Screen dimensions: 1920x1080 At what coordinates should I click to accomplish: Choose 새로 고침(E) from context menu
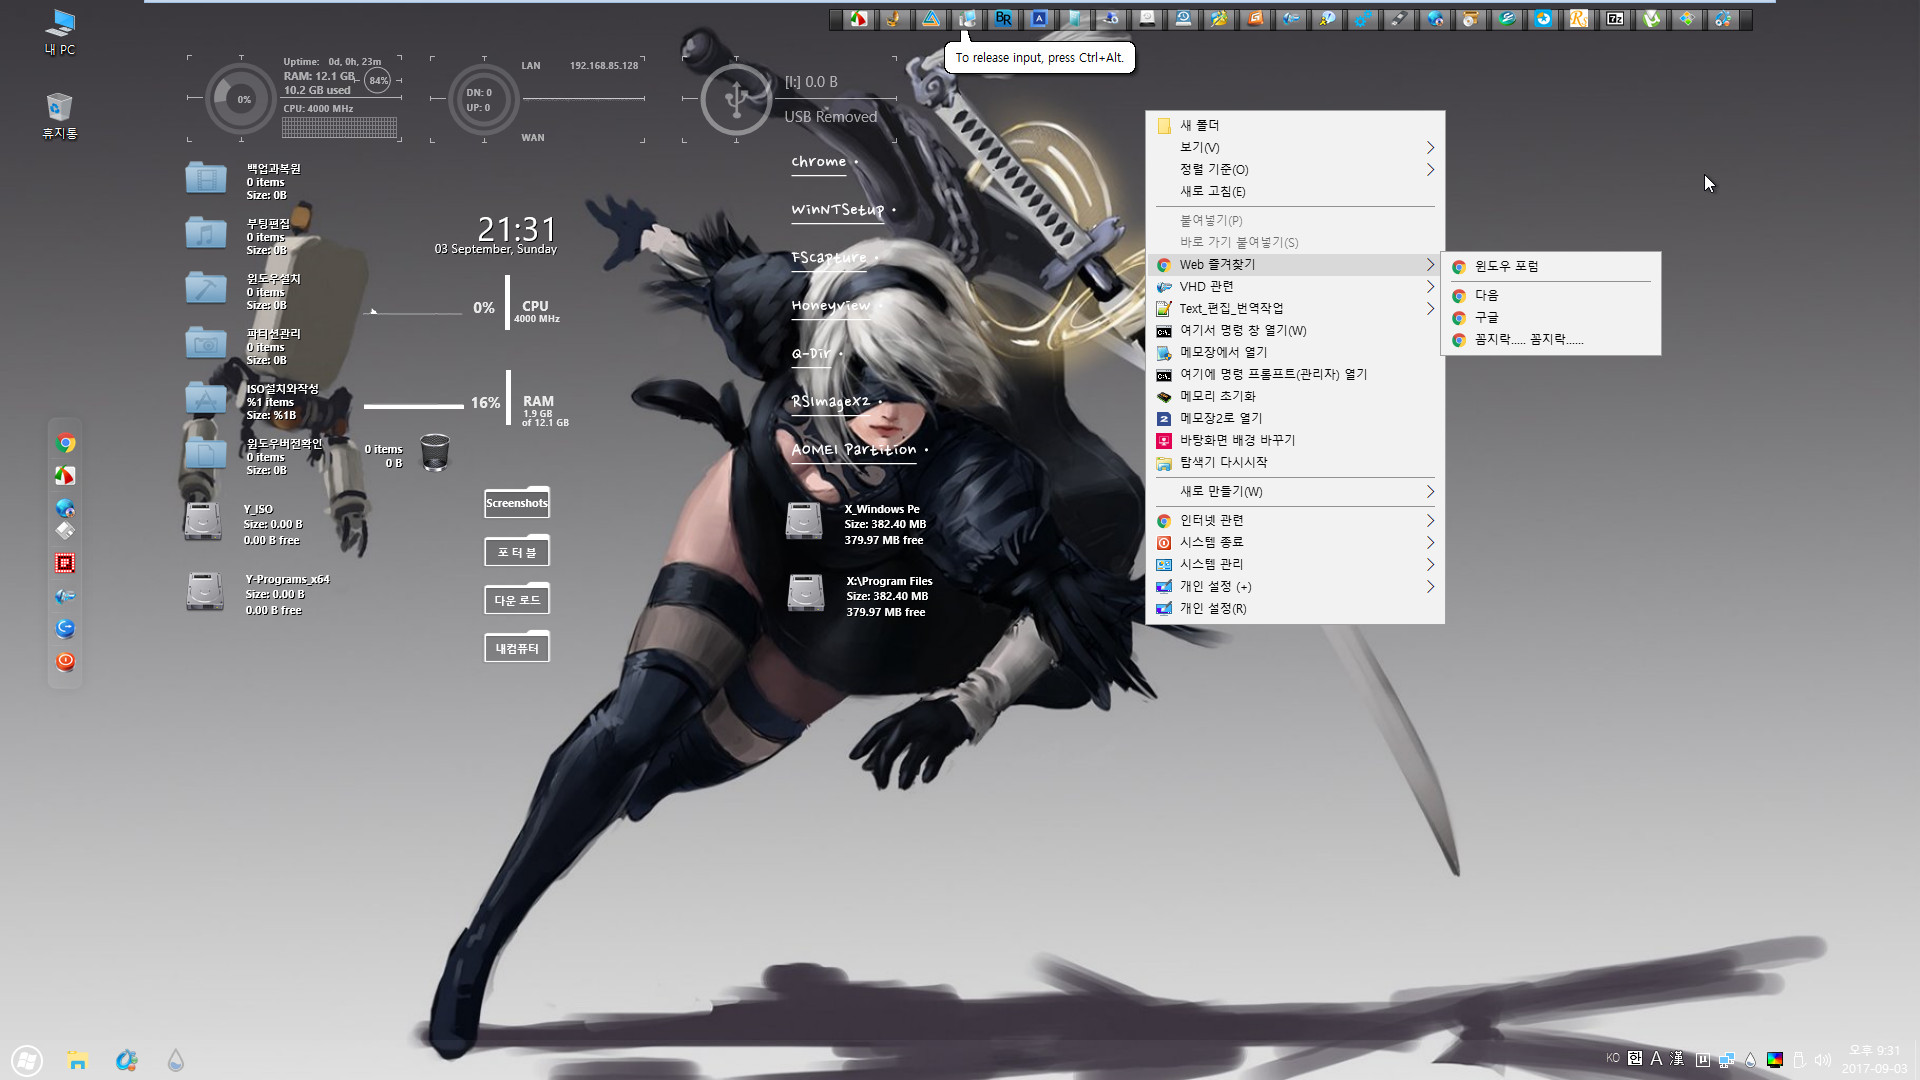point(1295,192)
